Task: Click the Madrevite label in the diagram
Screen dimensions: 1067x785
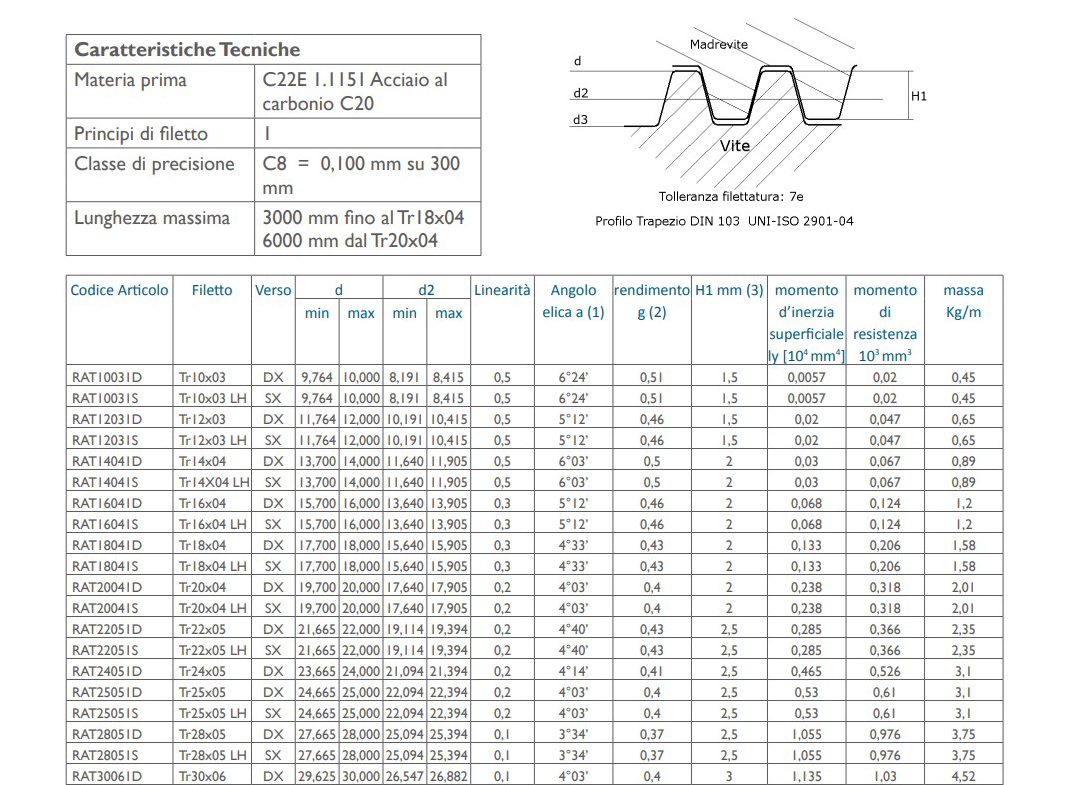Action: [x=718, y=44]
